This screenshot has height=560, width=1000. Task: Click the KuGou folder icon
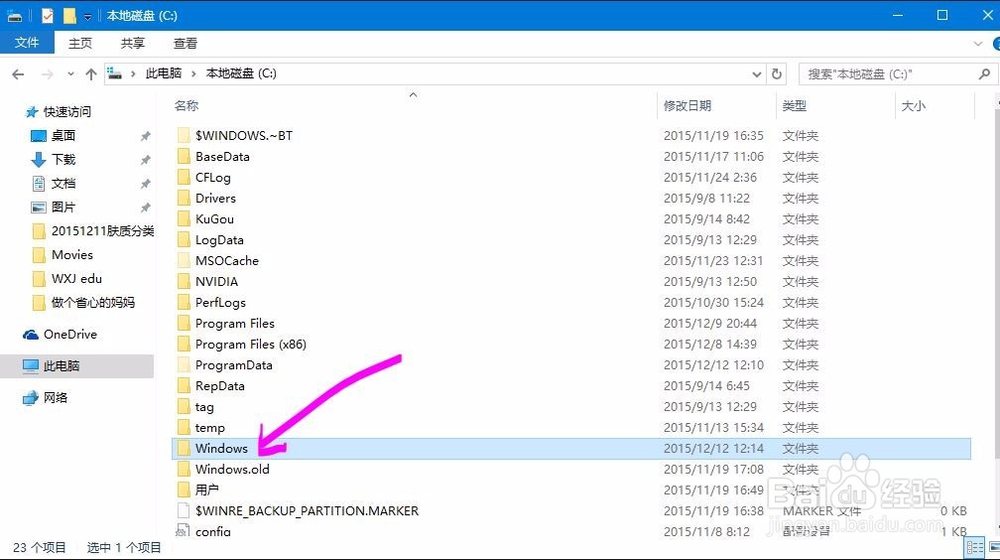pos(184,219)
